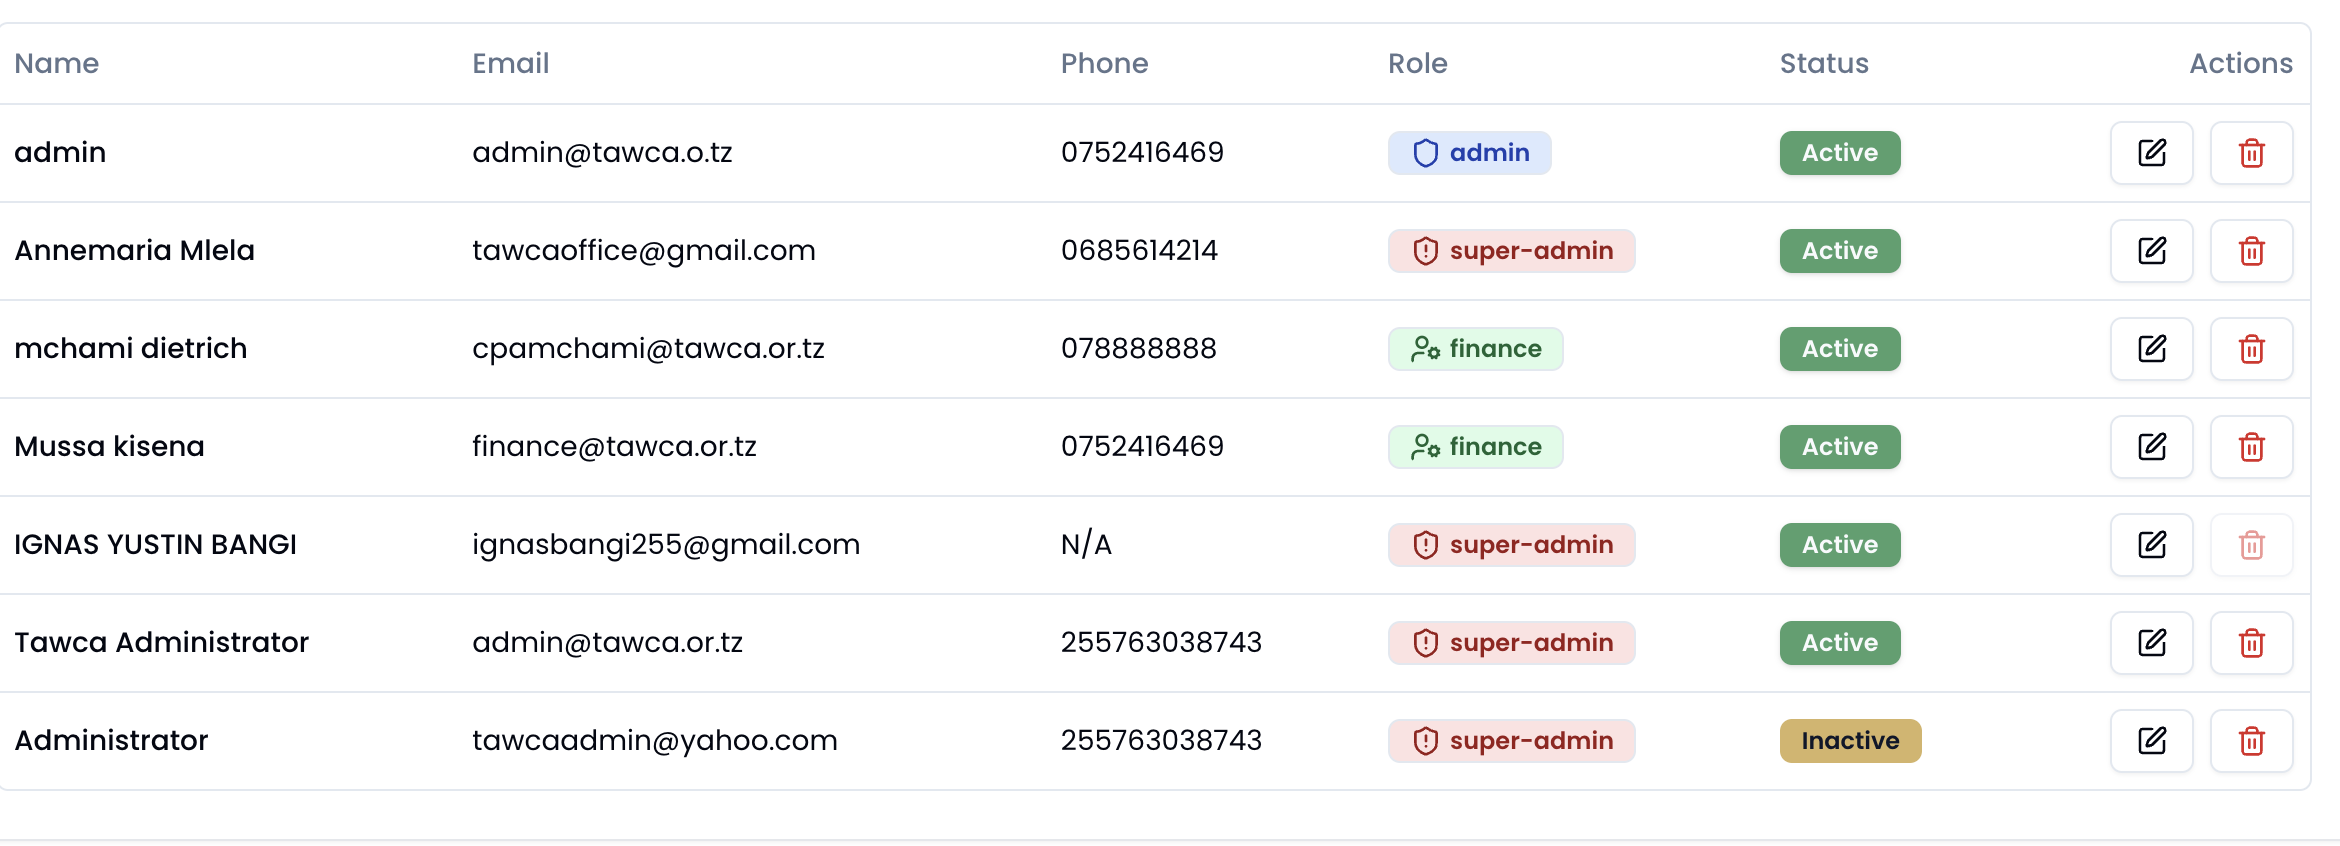
Task: Edit IGNAS YUSTIN BANGI user
Action: click(2151, 545)
